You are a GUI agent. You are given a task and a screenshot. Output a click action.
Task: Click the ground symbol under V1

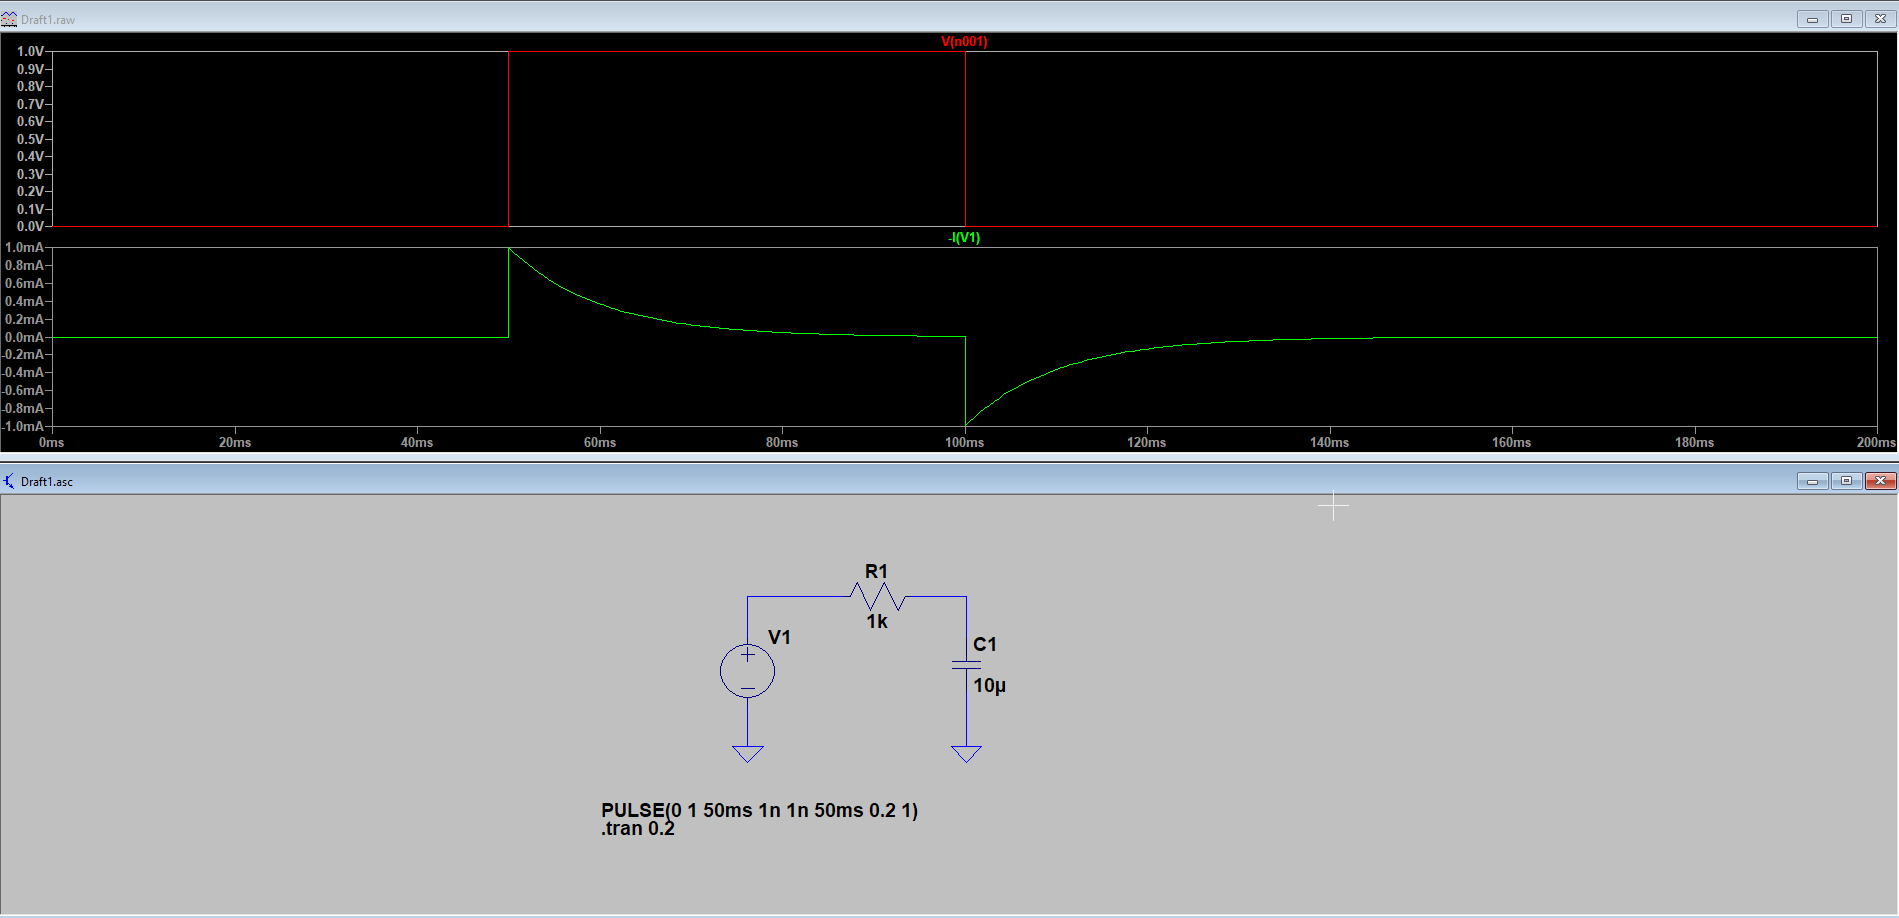pos(747,754)
